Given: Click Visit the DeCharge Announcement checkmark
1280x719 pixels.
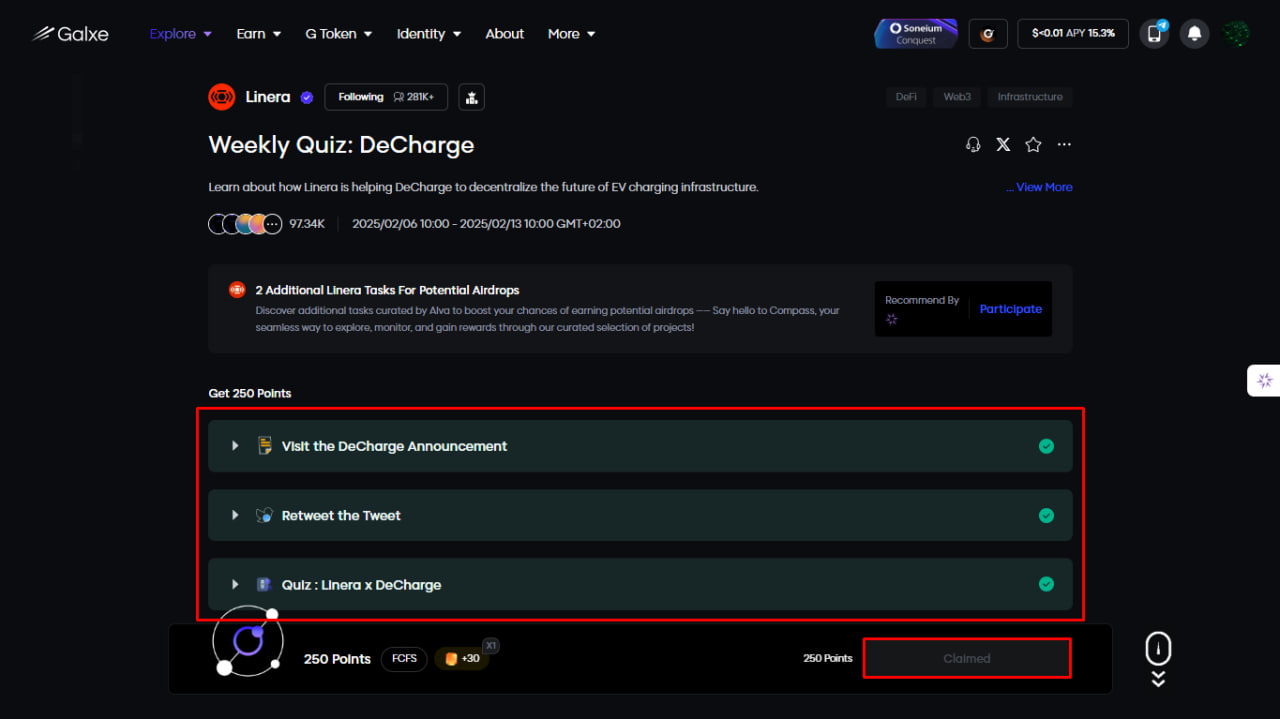Looking at the screenshot, I should coord(1046,446).
